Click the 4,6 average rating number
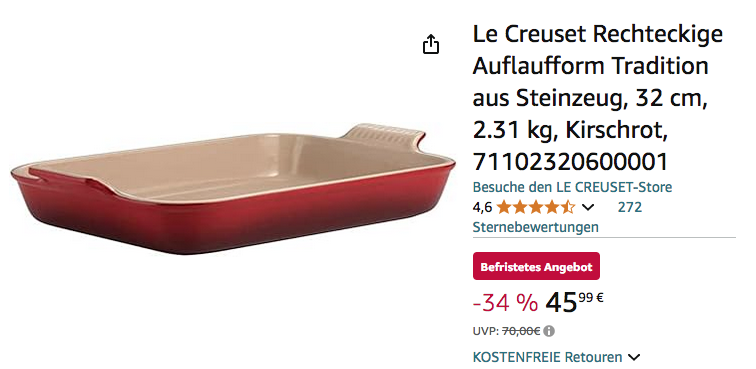756x369 pixels. (x=482, y=208)
